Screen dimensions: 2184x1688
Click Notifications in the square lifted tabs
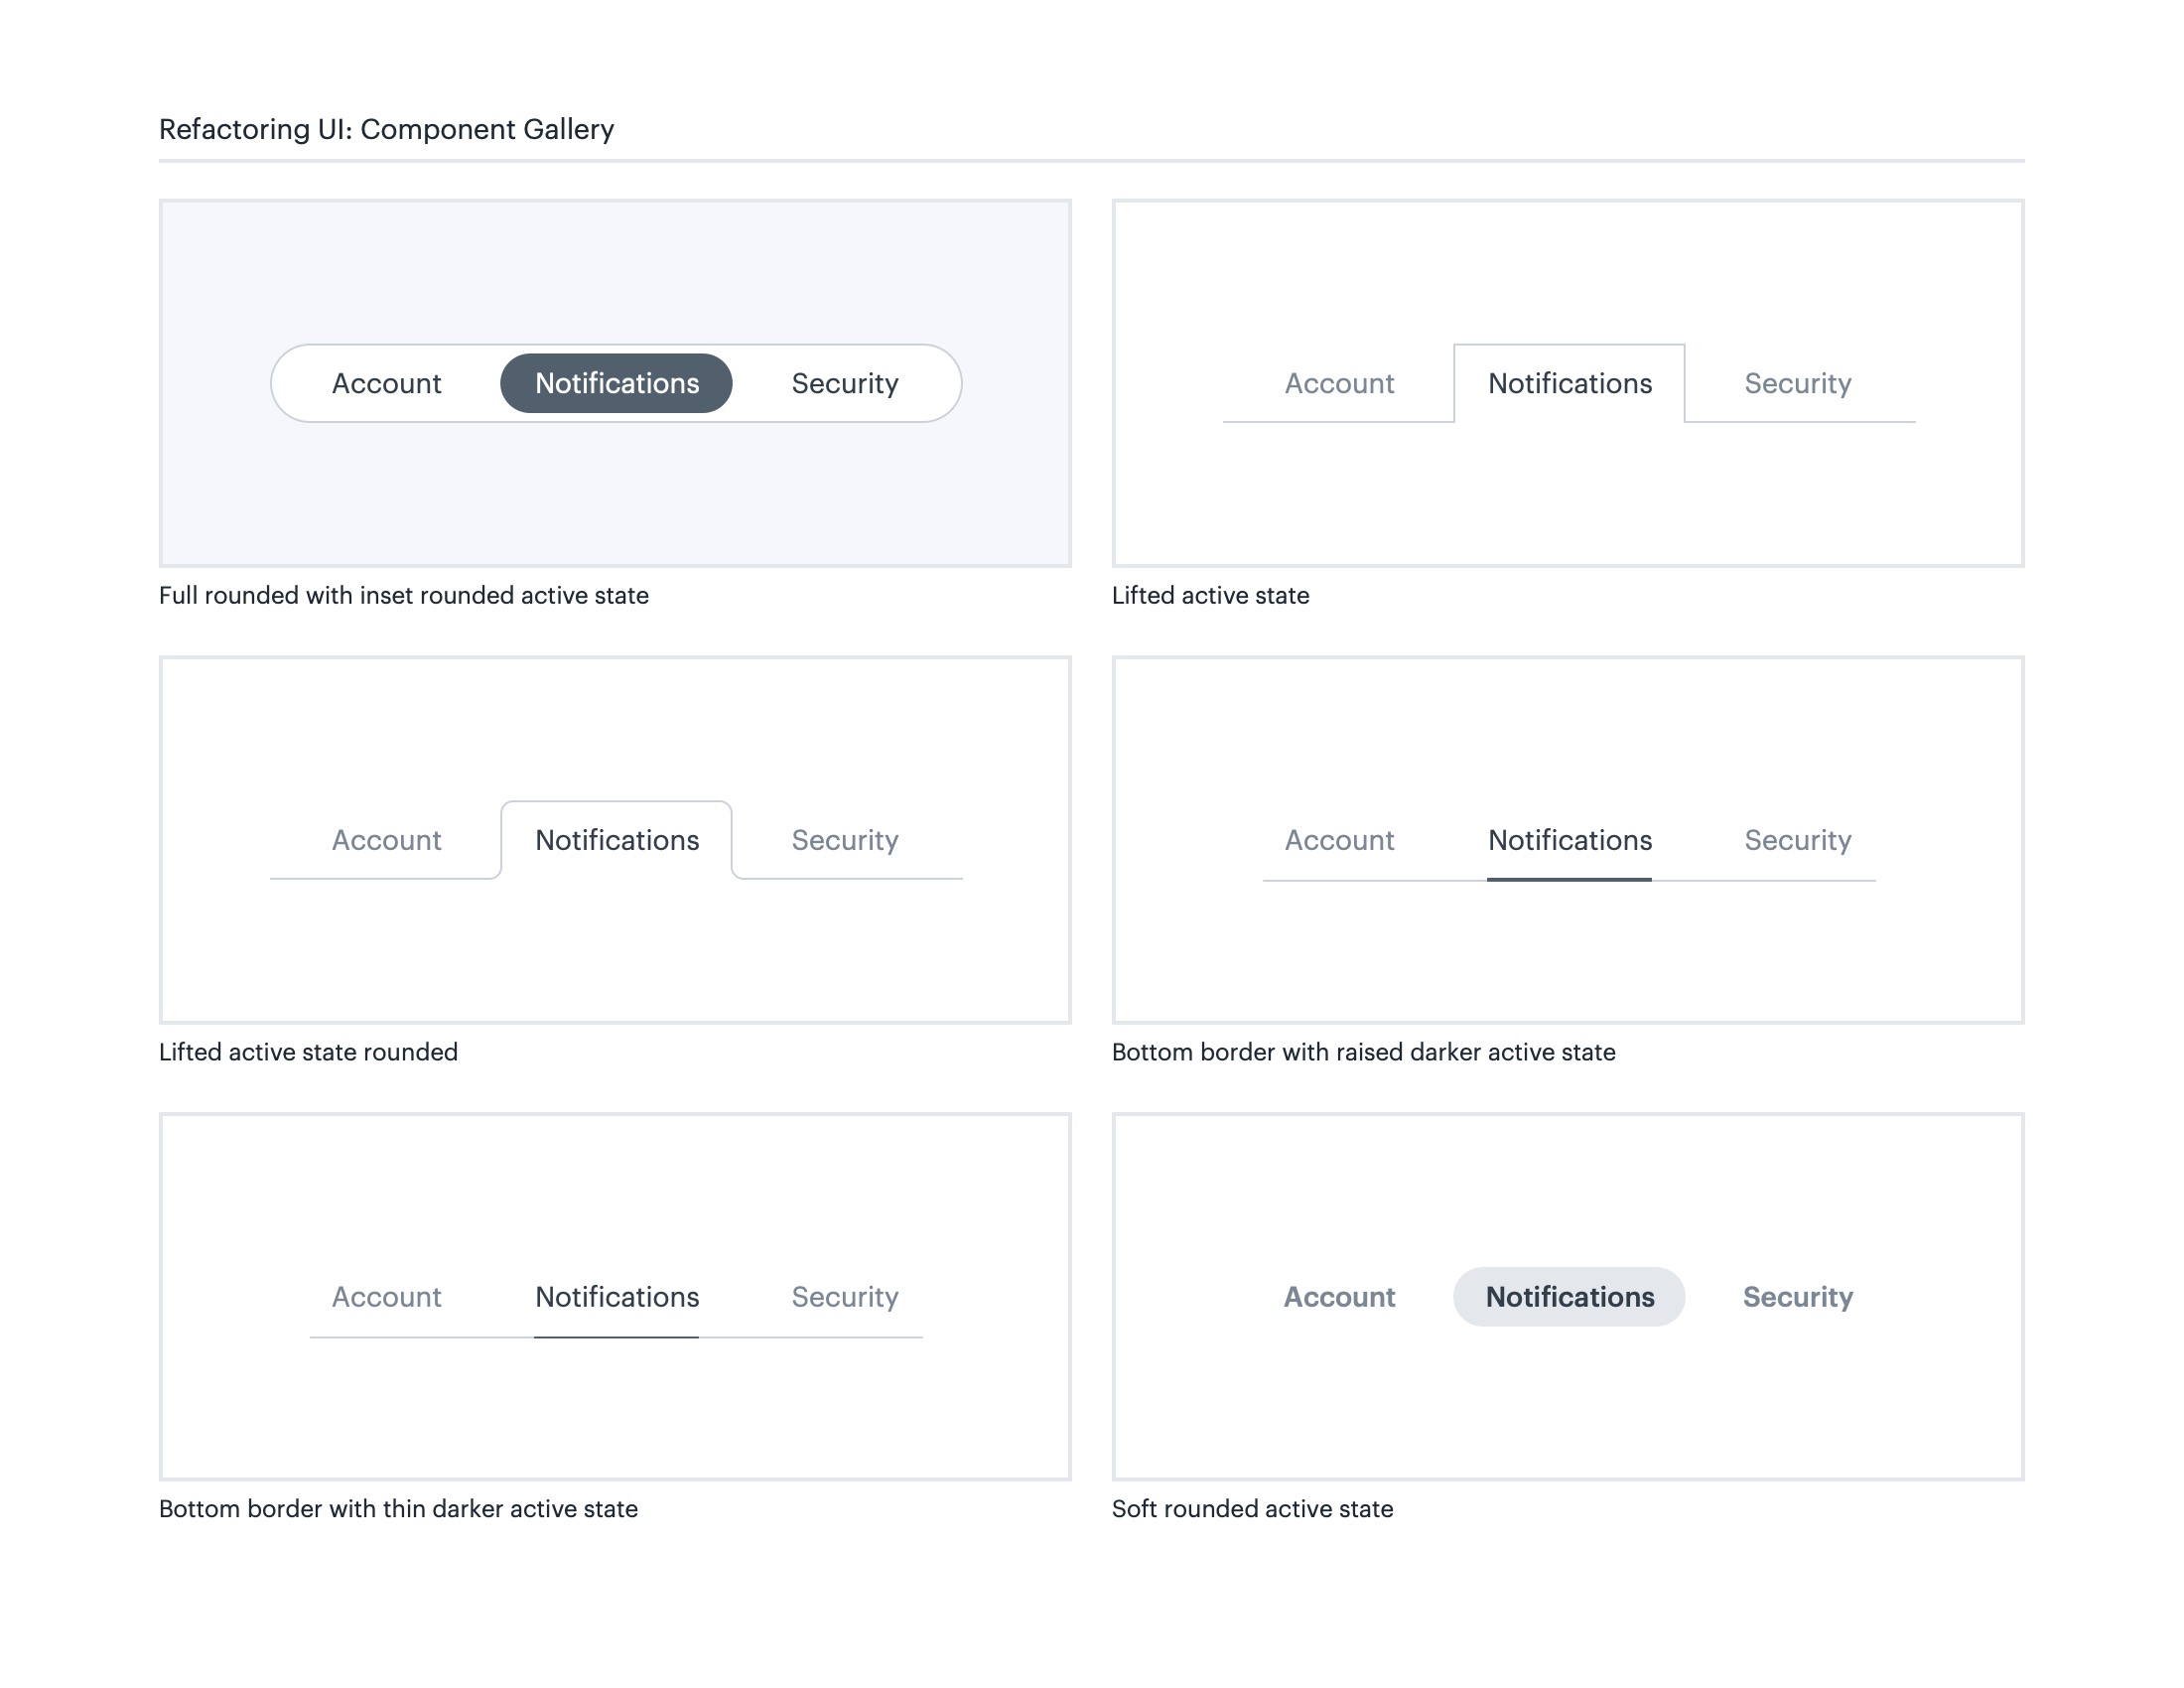[1569, 383]
